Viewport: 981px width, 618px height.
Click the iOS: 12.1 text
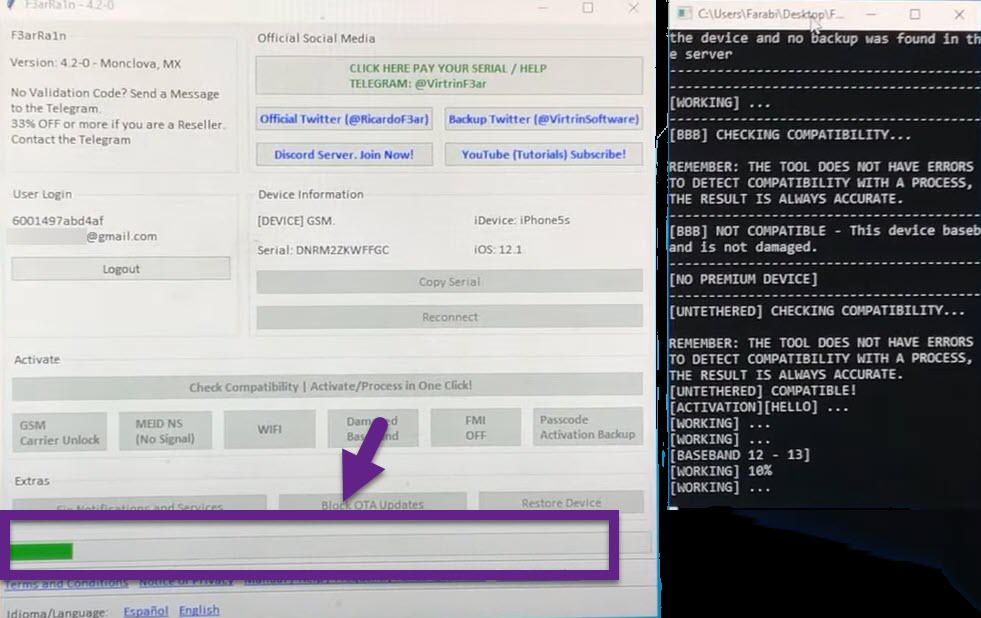pos(498,250)
